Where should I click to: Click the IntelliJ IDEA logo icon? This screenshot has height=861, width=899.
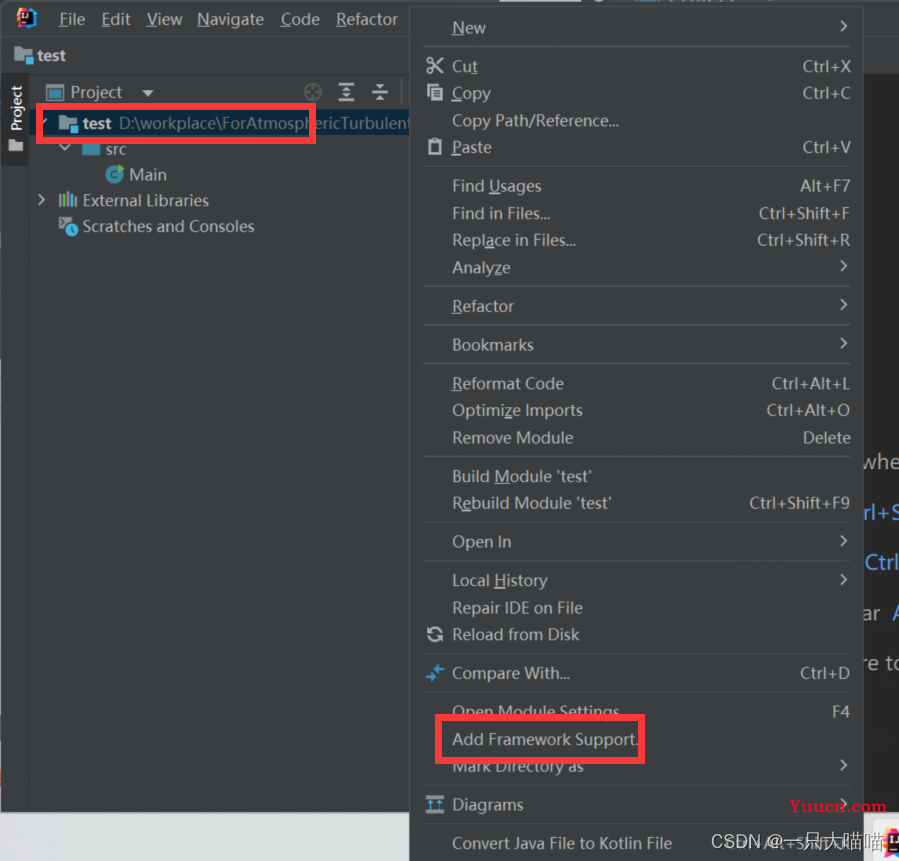26,18
